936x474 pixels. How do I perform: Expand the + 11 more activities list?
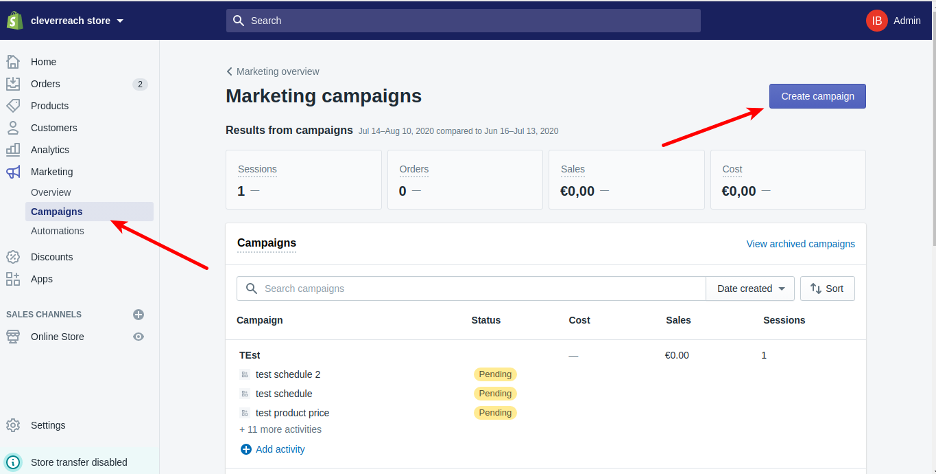pyautogui.click(x=280, y=430)
